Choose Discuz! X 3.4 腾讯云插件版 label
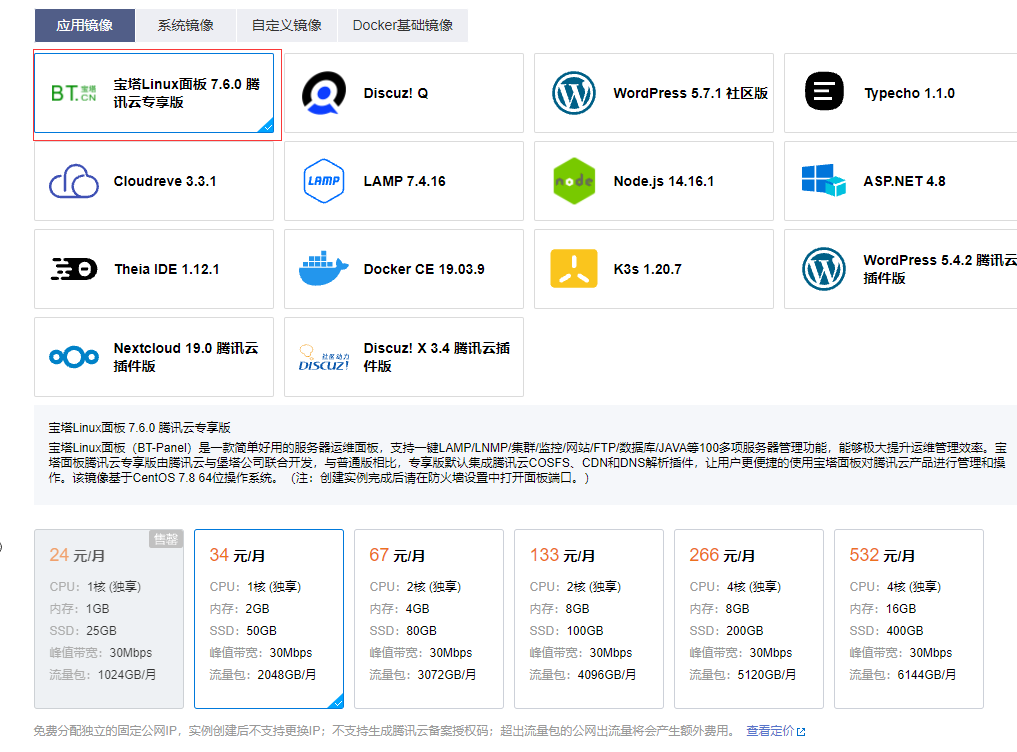Screen dimensions: 1017x752 point(437,357)
